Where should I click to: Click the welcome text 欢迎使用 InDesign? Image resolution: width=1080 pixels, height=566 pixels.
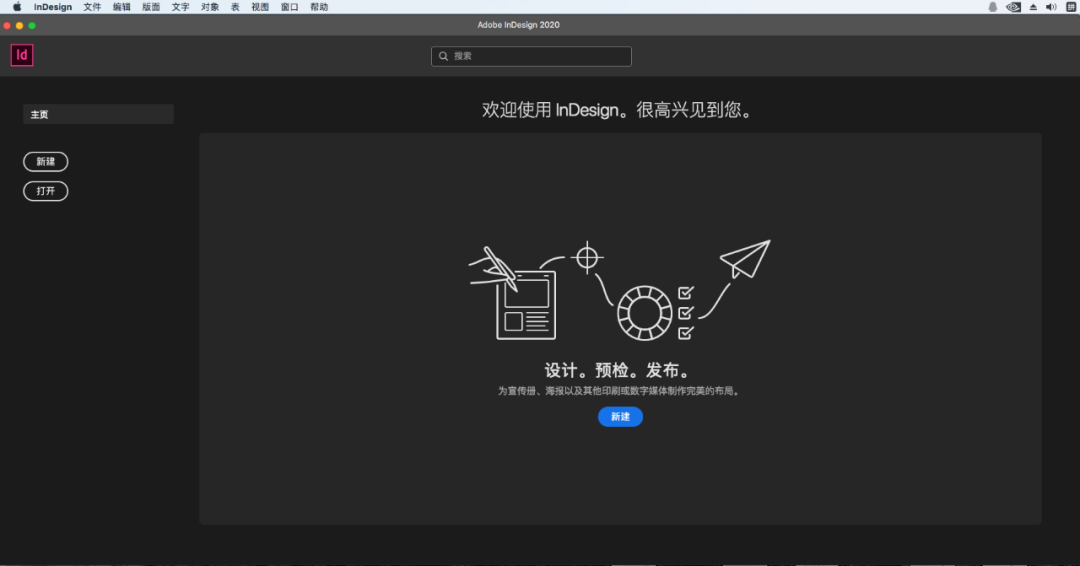[619, 110]
